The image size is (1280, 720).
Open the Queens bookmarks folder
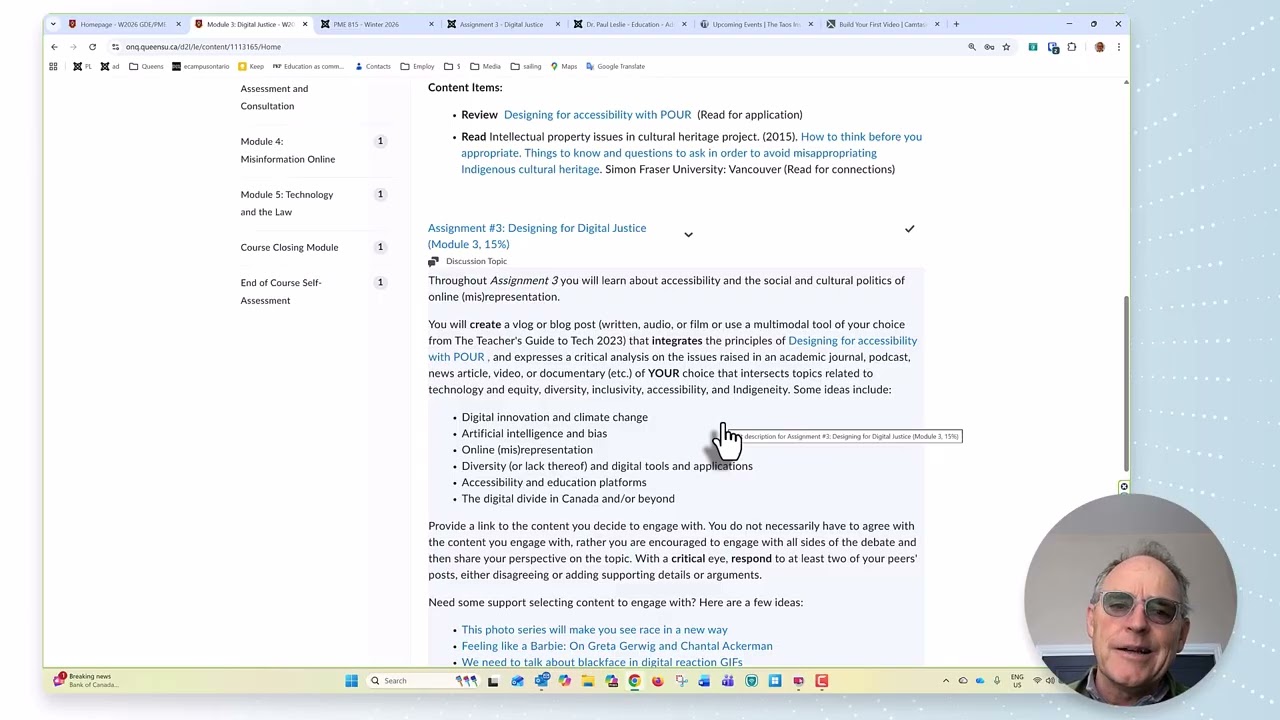pos(146,66)
